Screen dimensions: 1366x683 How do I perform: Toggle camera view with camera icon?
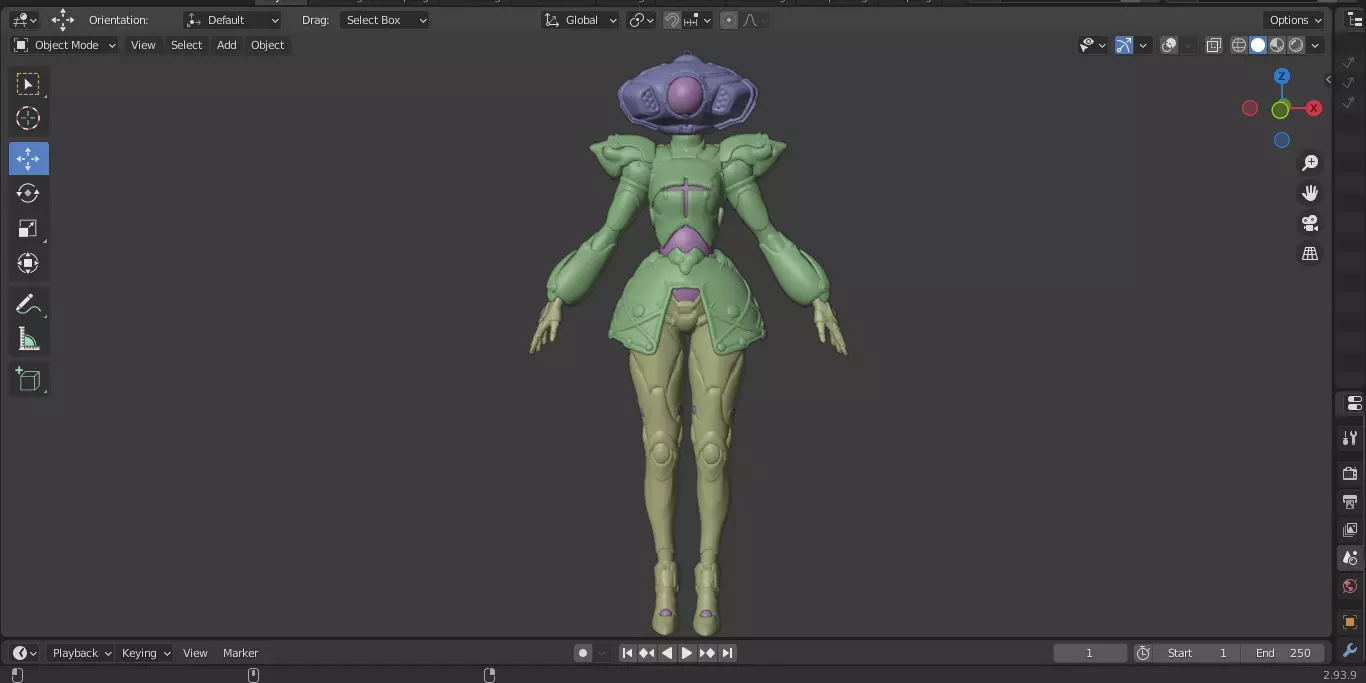pyautogui.click(x=1310, y=223)
